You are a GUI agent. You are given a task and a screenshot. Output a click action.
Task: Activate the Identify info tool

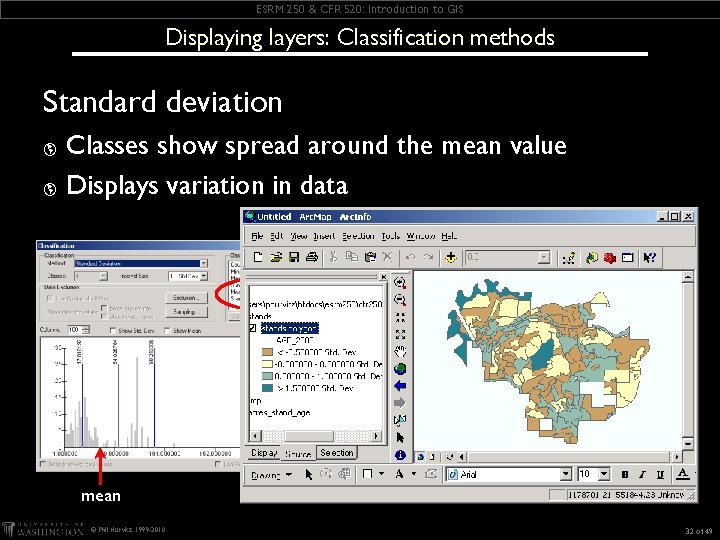click(x=400, y=455)
